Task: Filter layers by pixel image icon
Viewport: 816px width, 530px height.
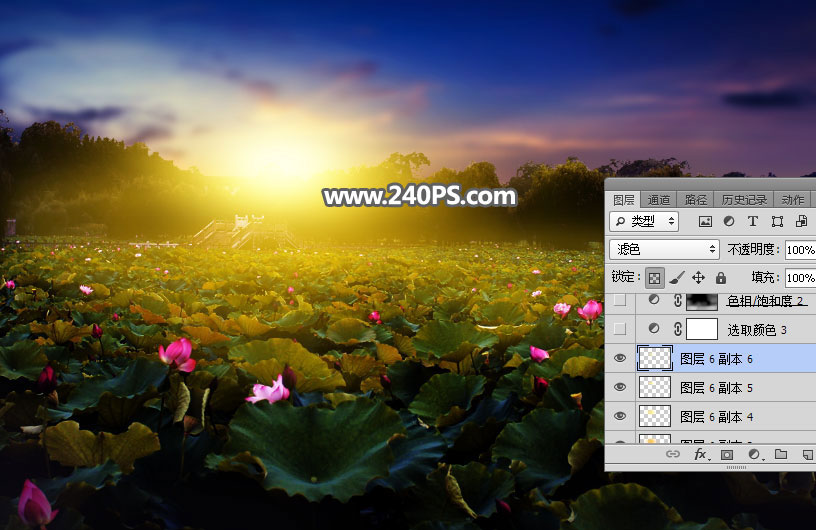Action: [x=705, y=222]
